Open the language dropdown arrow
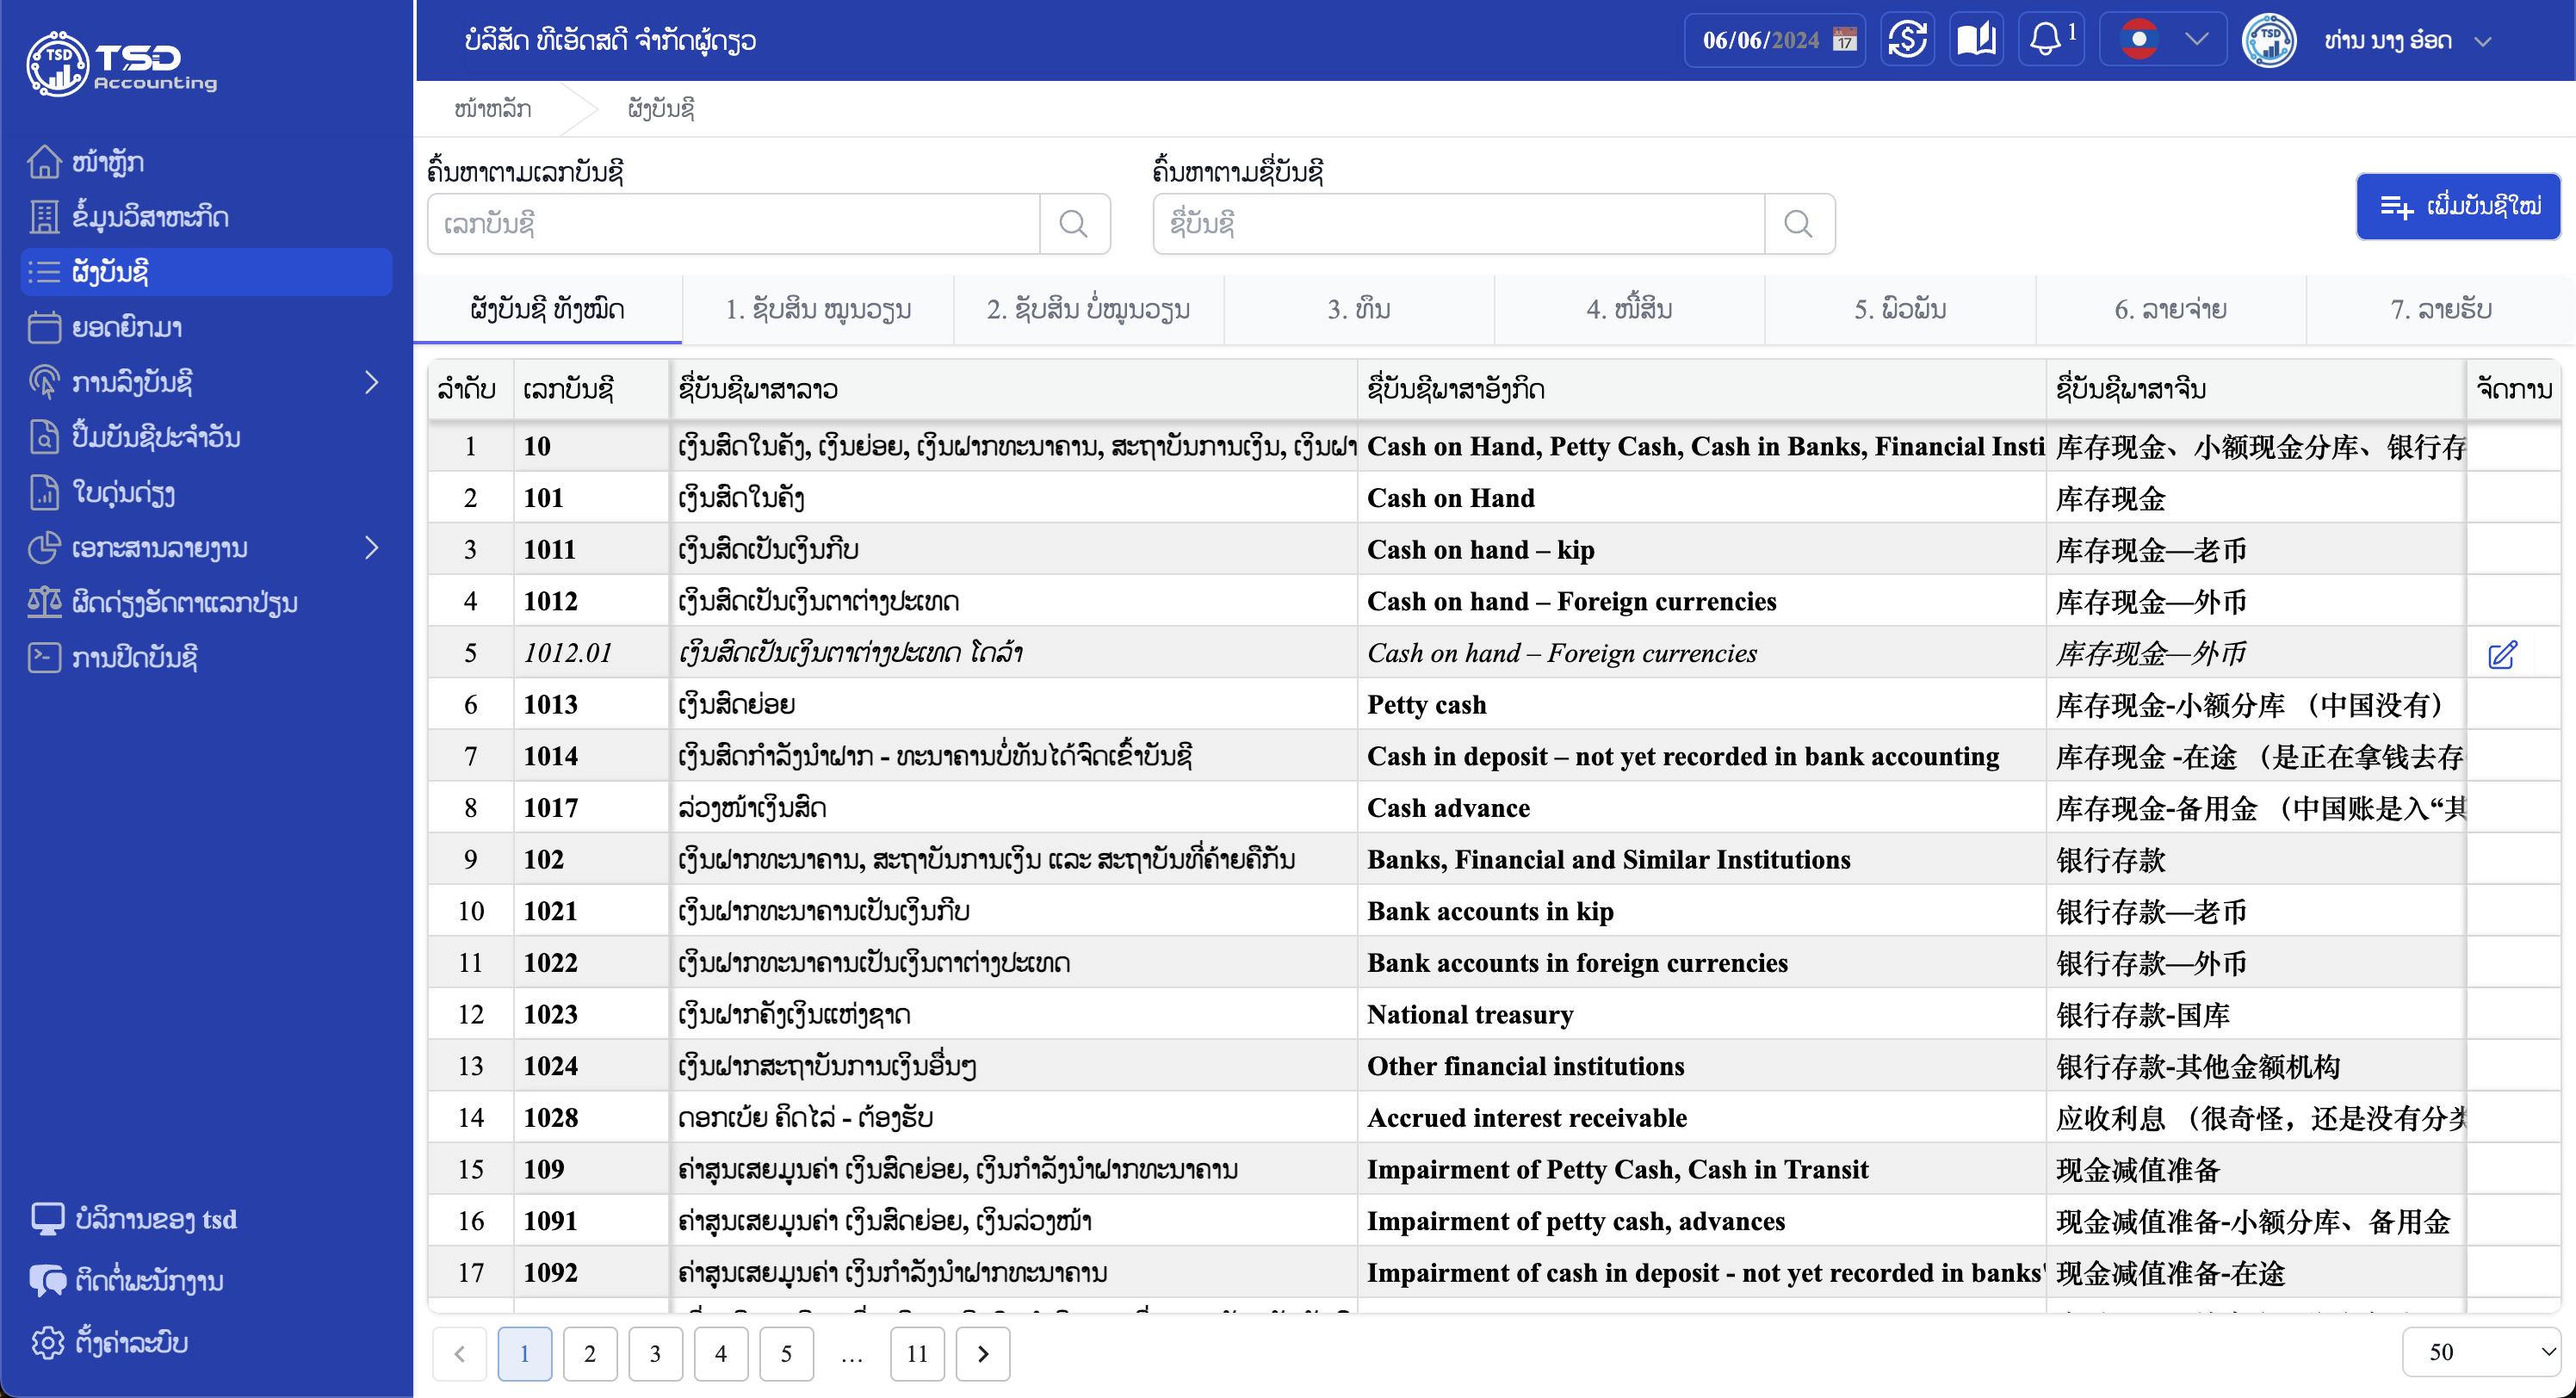 click(x=2196, y=40)
